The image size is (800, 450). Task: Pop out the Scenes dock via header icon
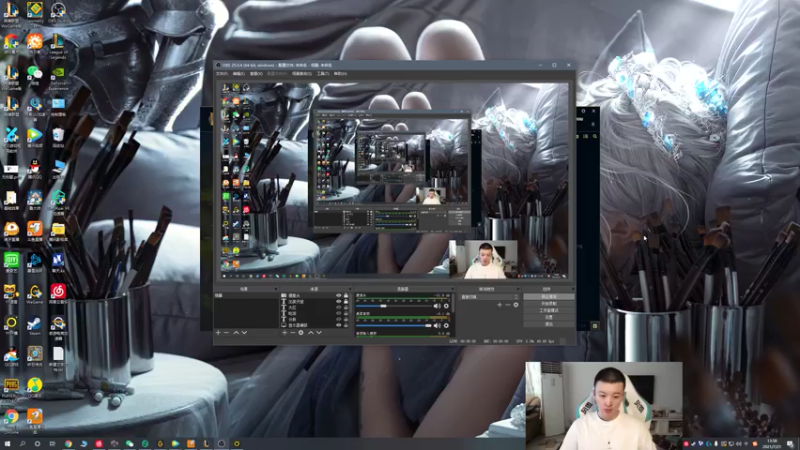click(x=276, y=289)
